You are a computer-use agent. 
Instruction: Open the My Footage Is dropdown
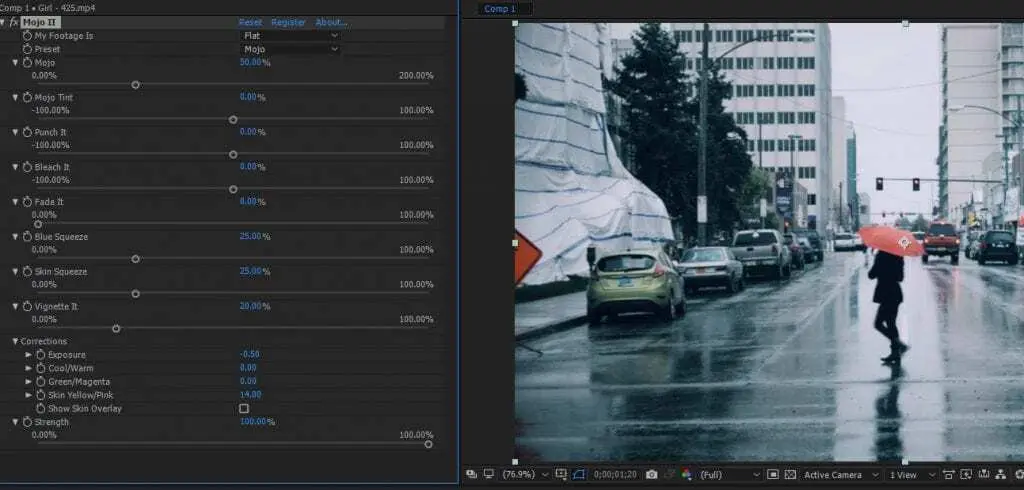click(290, 36)
